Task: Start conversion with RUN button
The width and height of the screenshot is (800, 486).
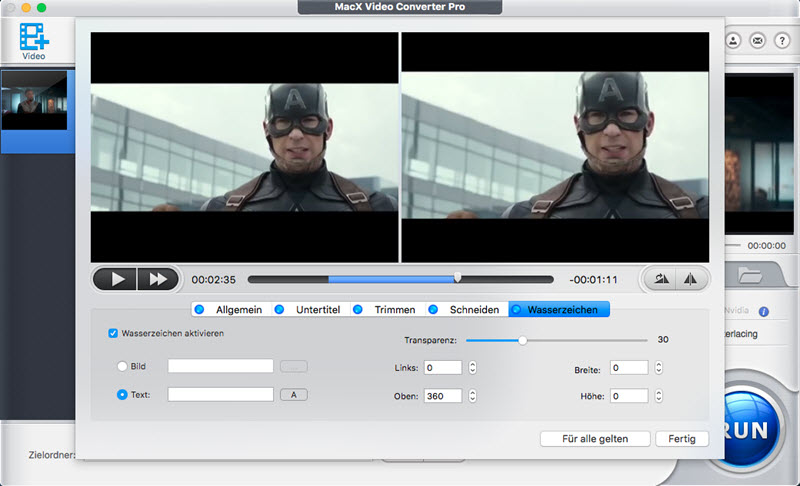Action: 747,429
